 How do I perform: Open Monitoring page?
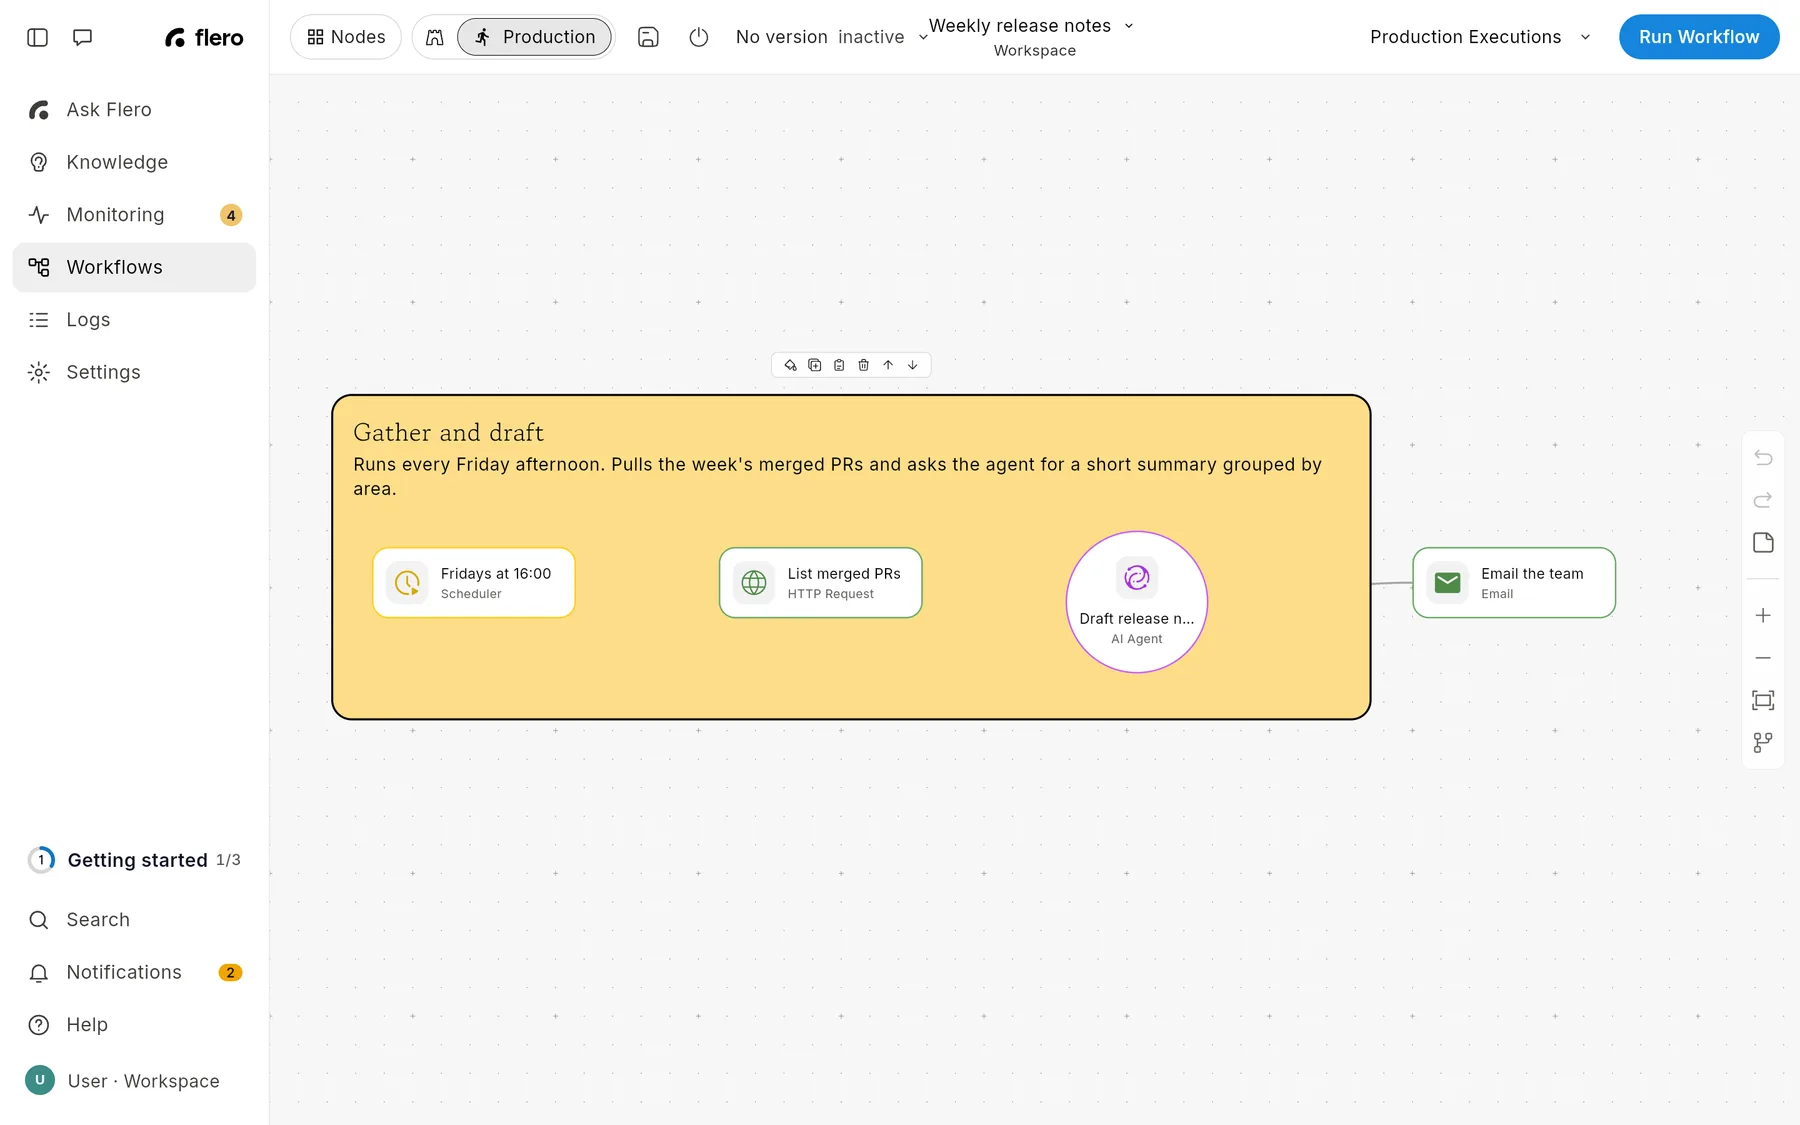(134, 215)
